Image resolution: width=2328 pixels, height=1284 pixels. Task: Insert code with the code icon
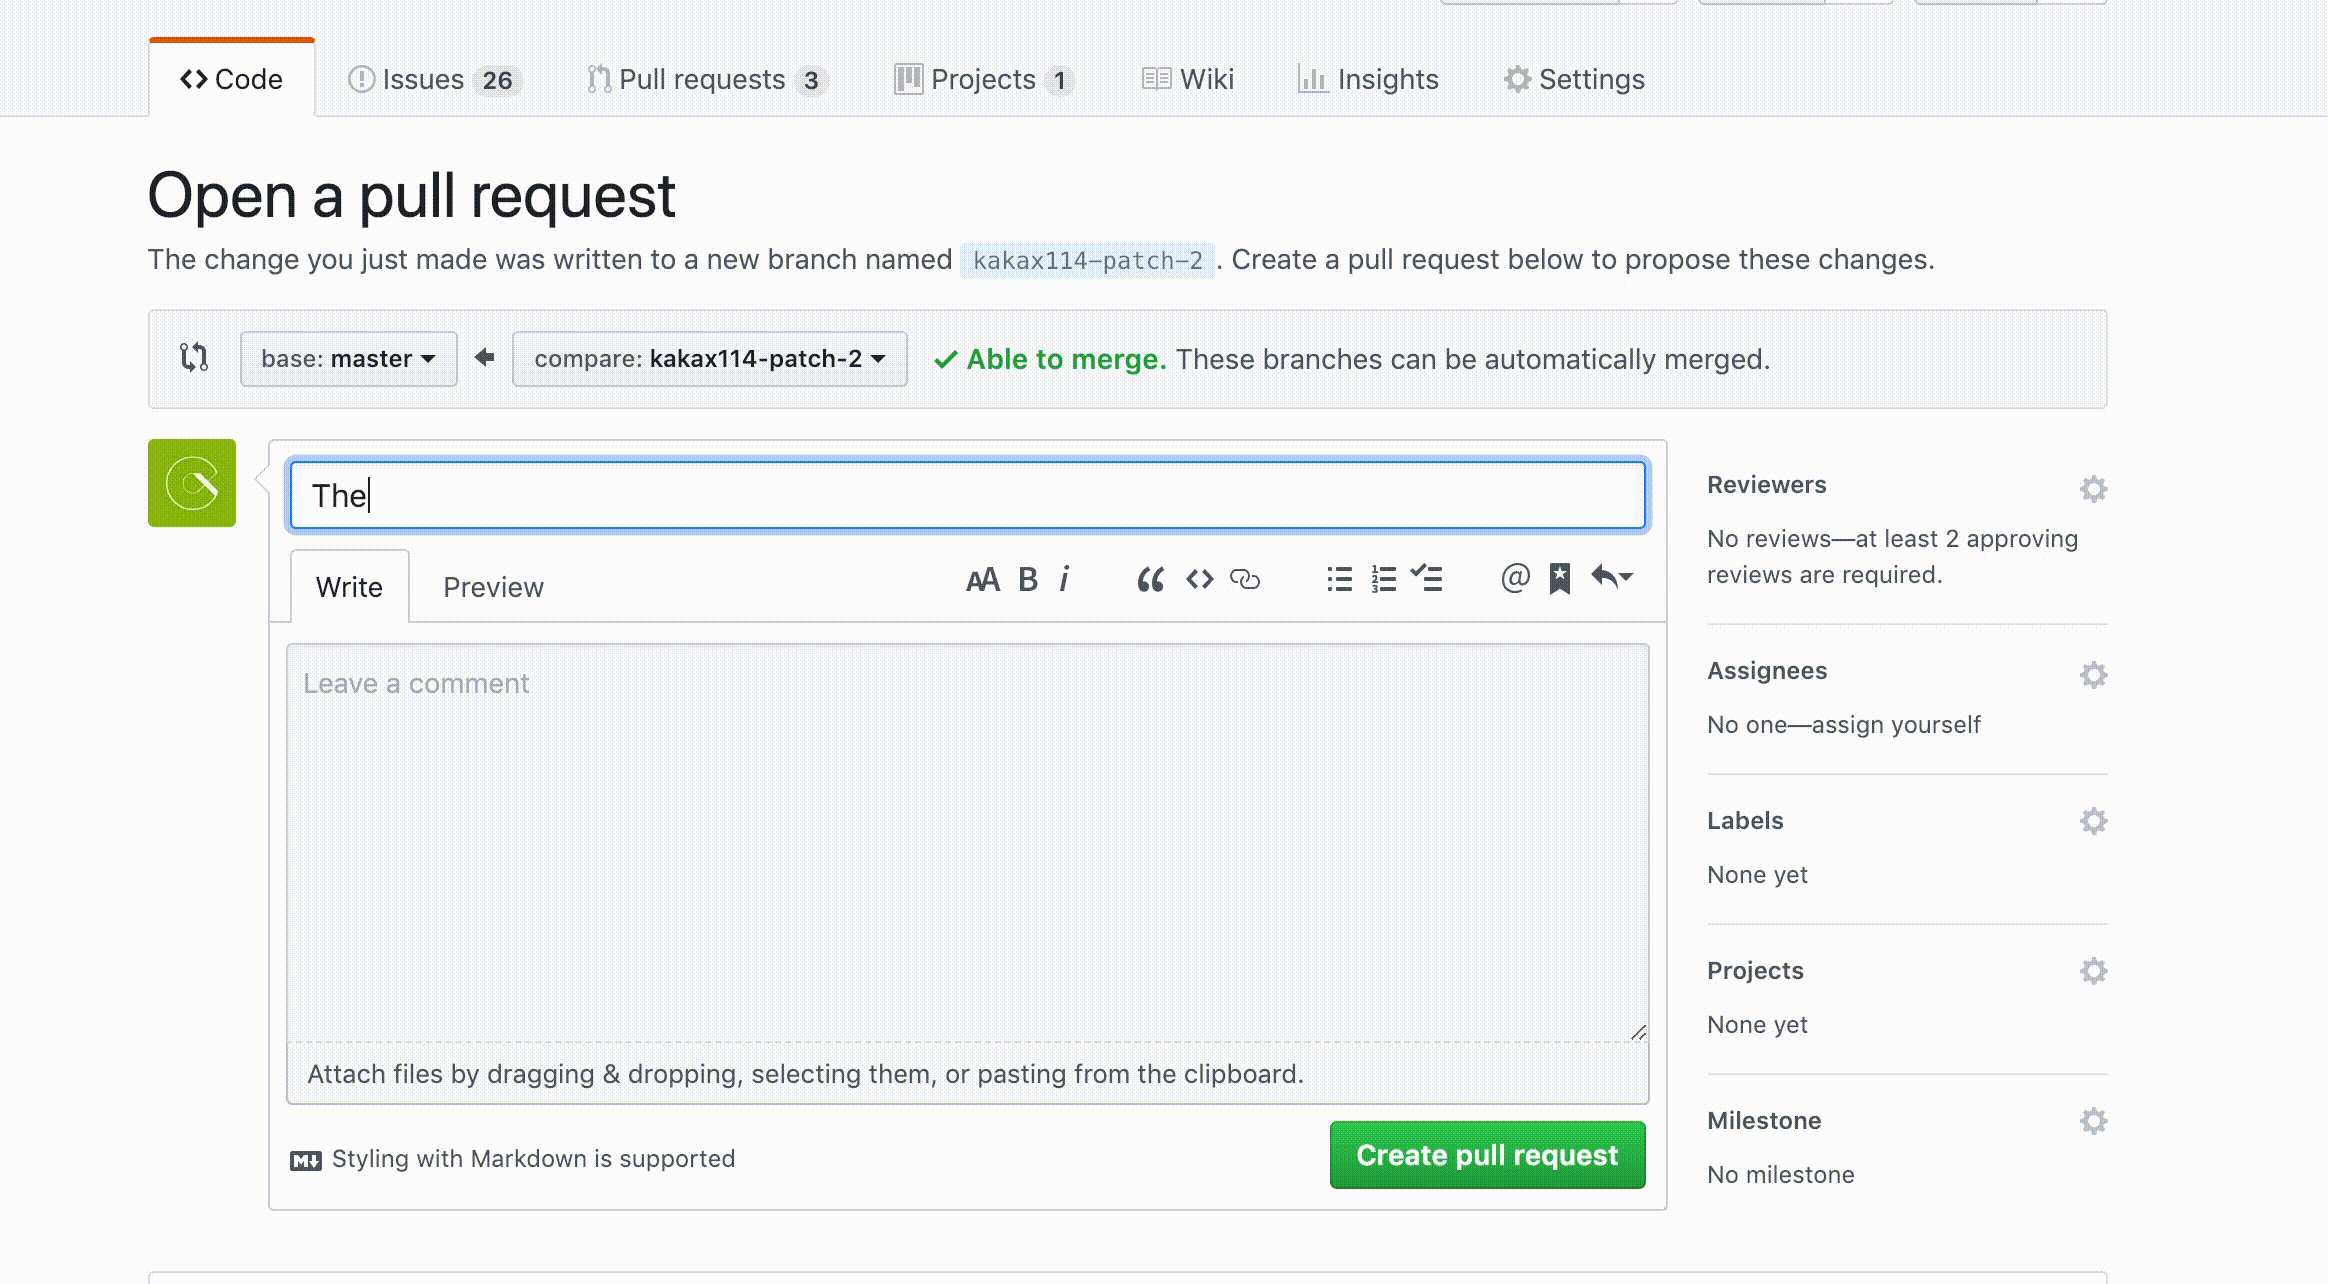click(1199, 580)
